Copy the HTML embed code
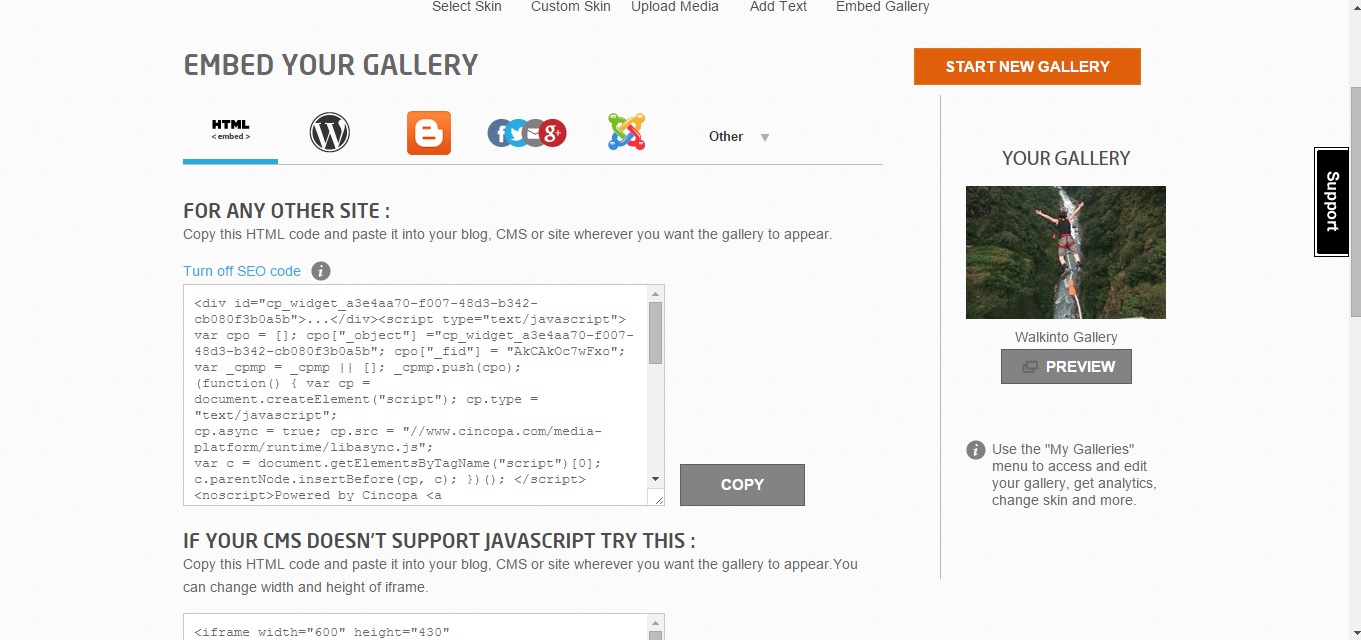Image resolution: width=1361 pixels, height=640 pixels. point(742,485)
